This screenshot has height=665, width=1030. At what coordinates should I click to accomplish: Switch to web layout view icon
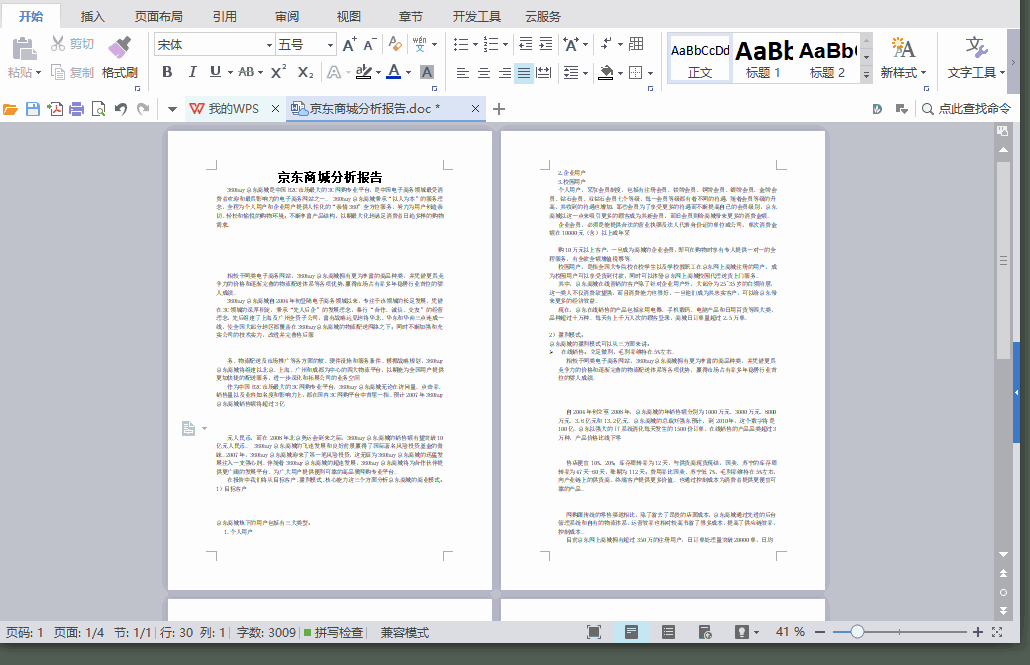(x=705, y=632)
